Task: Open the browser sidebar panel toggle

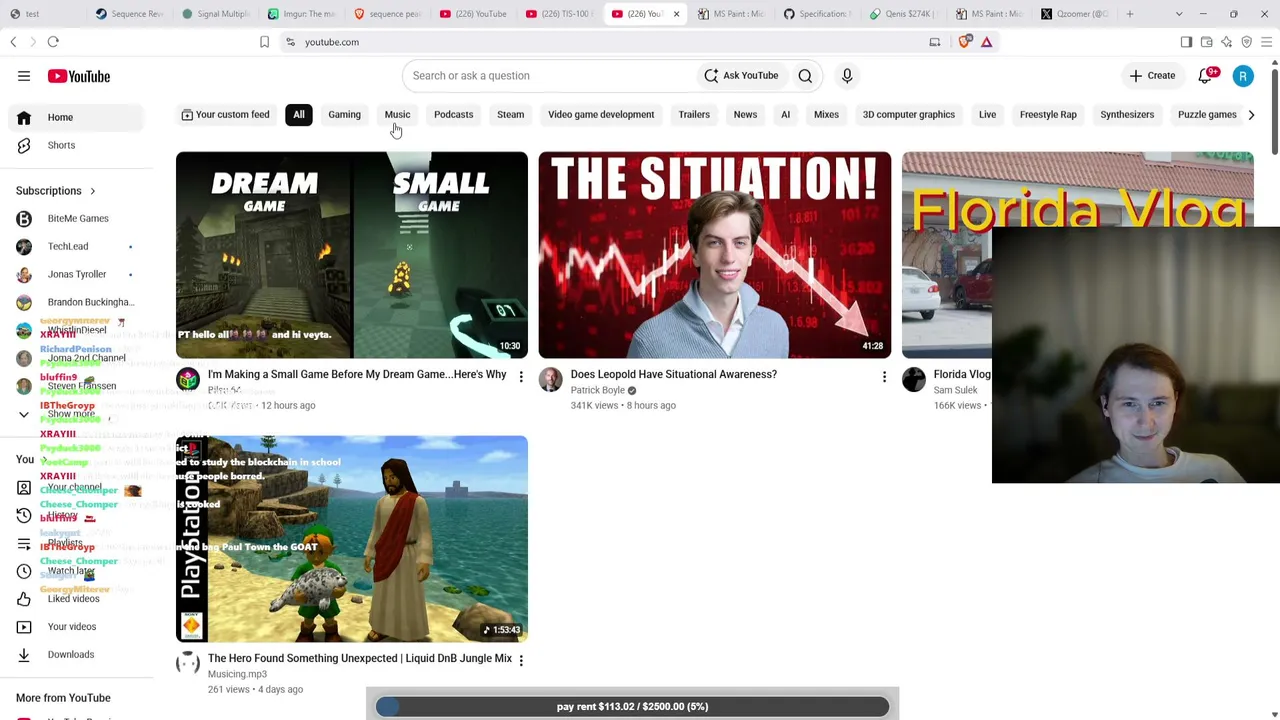Action: [x=1186, y=42]
